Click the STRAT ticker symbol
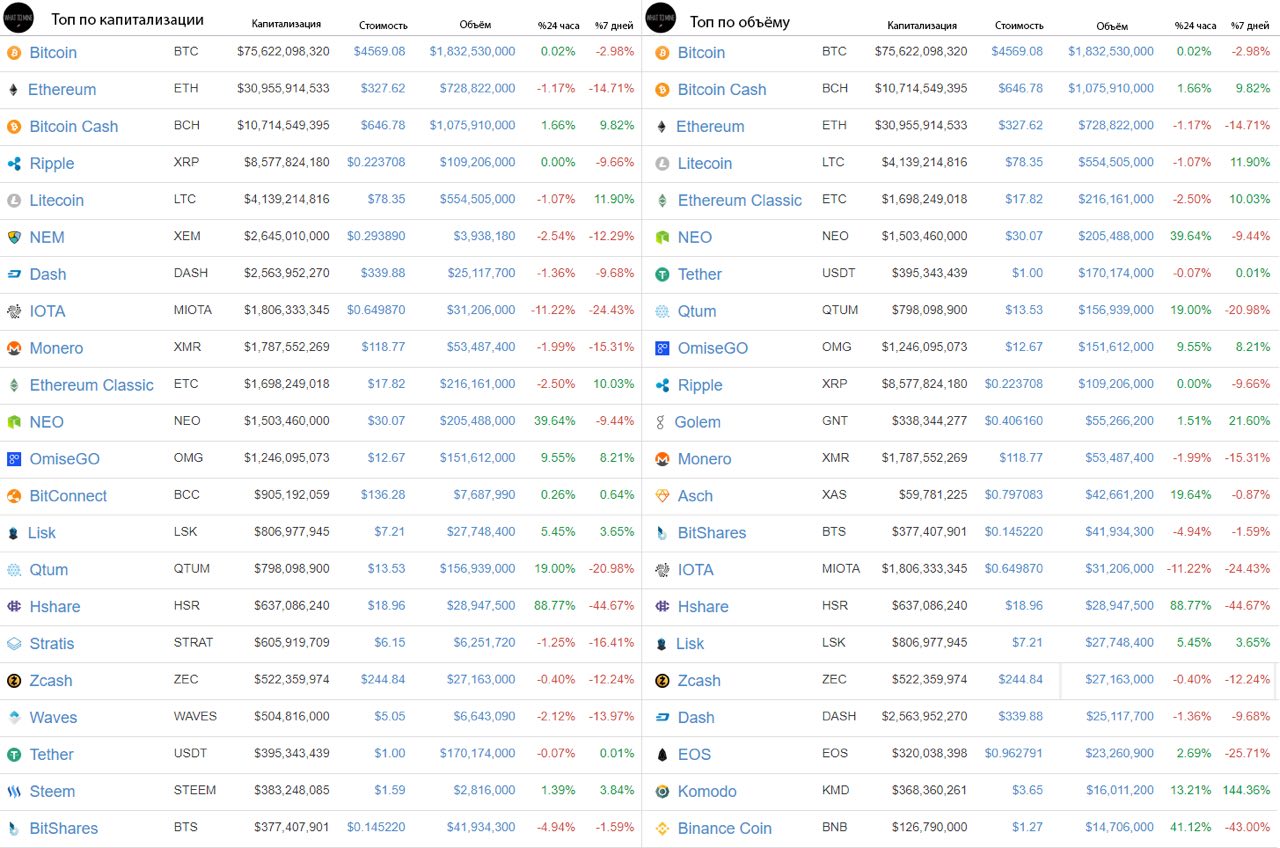 click(x=193, y=643)
